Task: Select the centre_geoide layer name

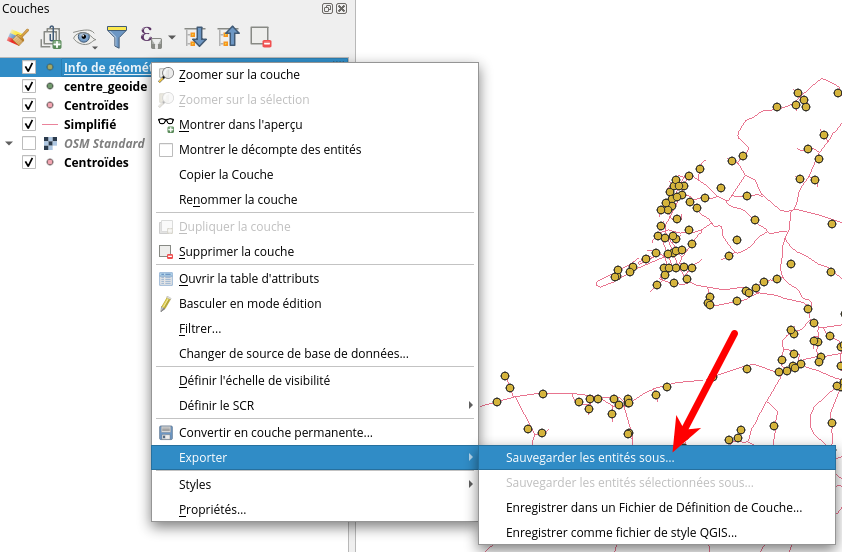Action: click(x=105, y=86)
